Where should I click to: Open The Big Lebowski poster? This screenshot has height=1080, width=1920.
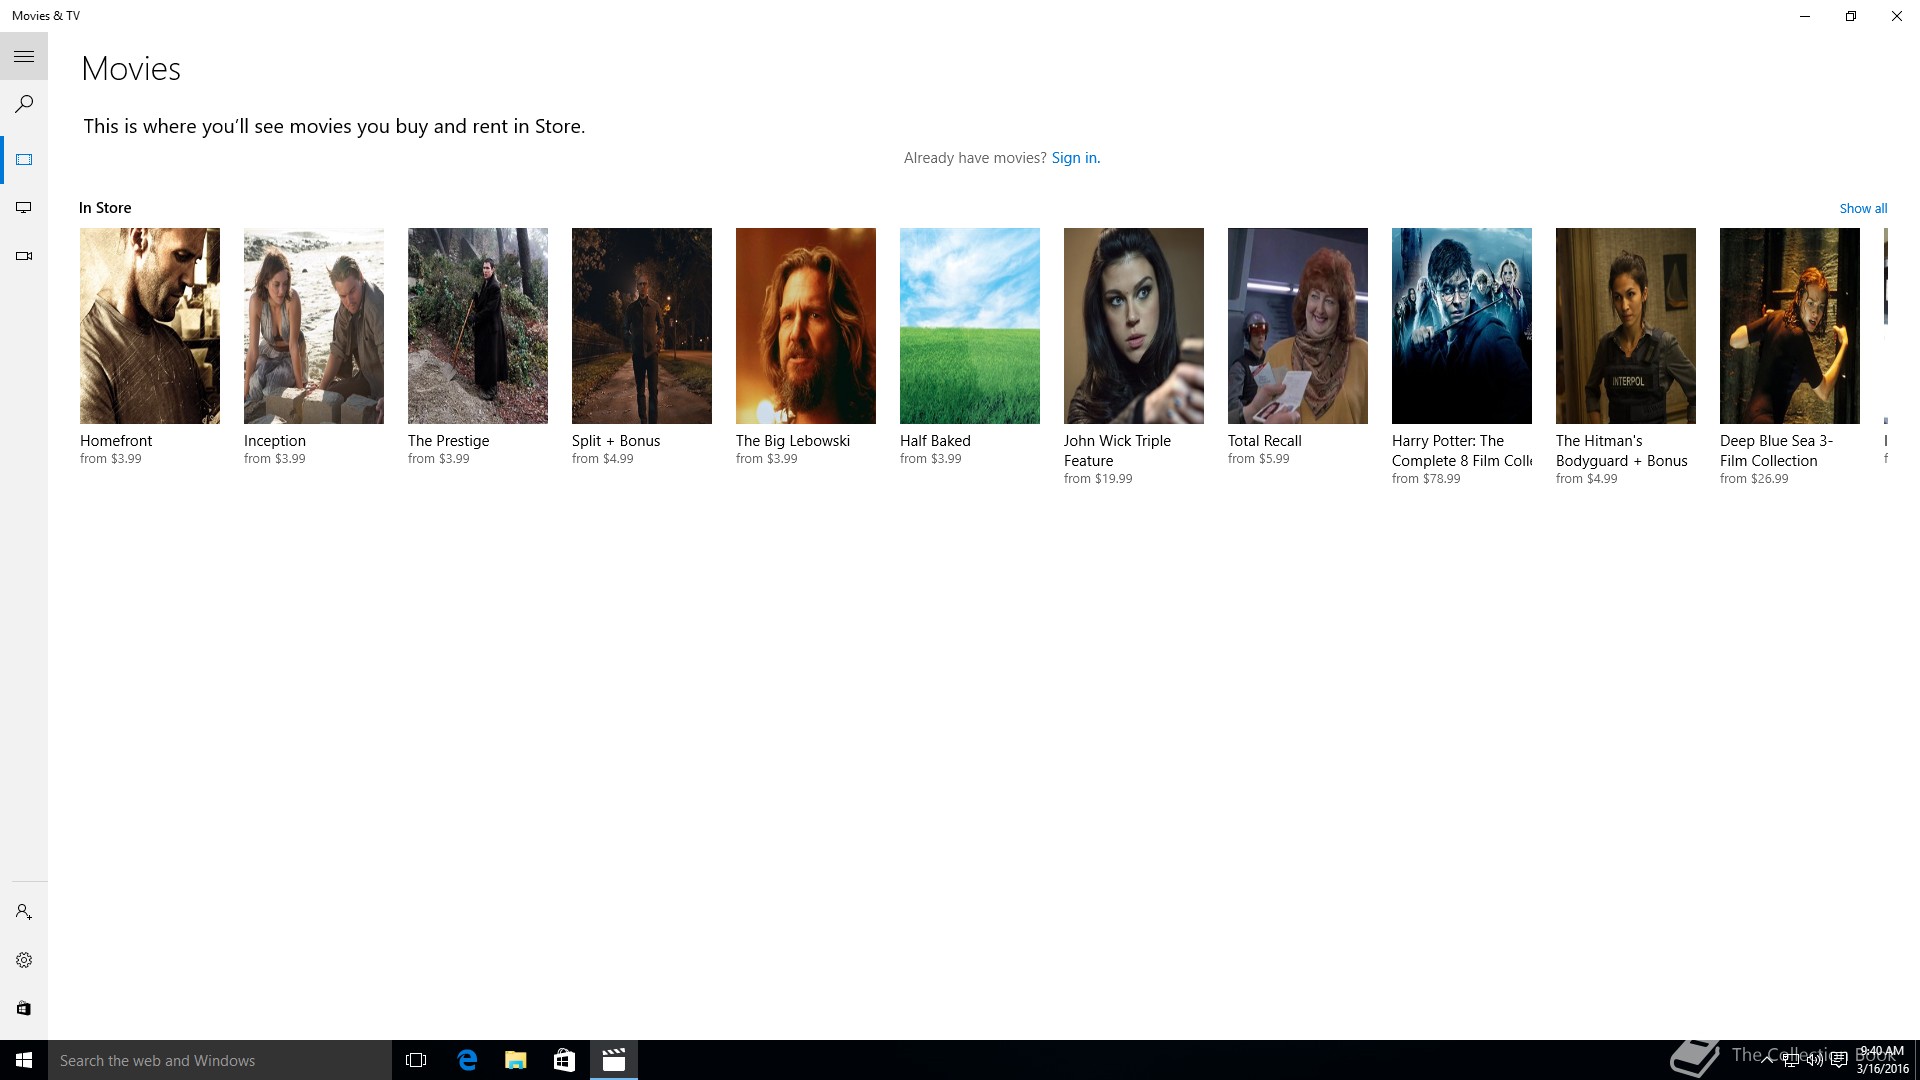click(x=806, y=326)
